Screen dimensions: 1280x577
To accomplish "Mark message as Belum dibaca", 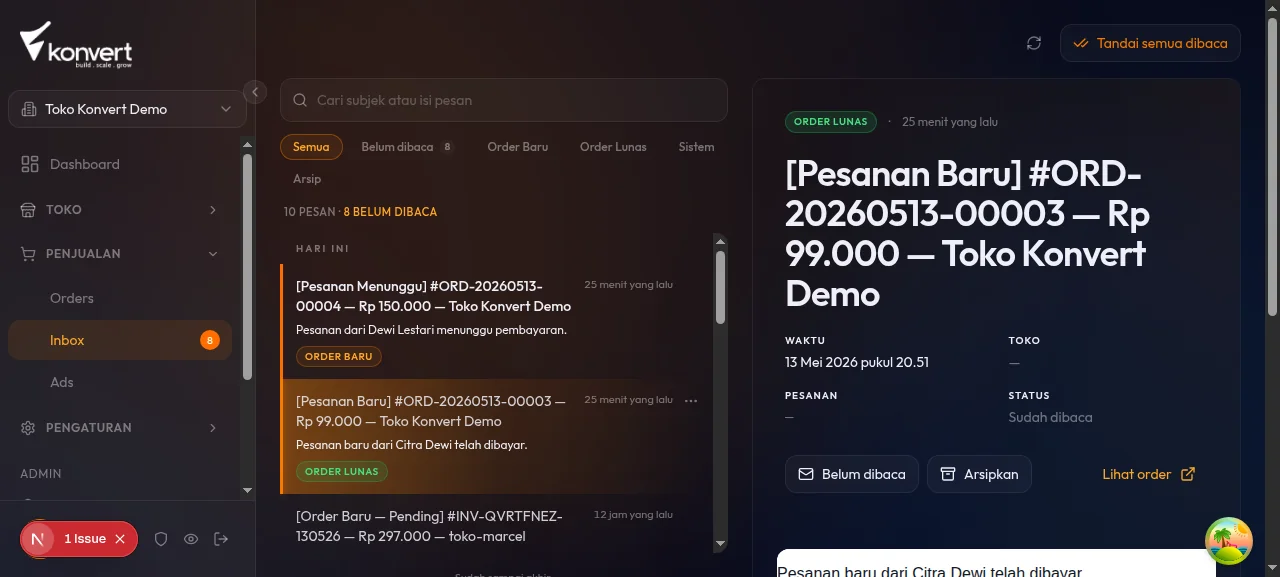I will coord(852,474).
